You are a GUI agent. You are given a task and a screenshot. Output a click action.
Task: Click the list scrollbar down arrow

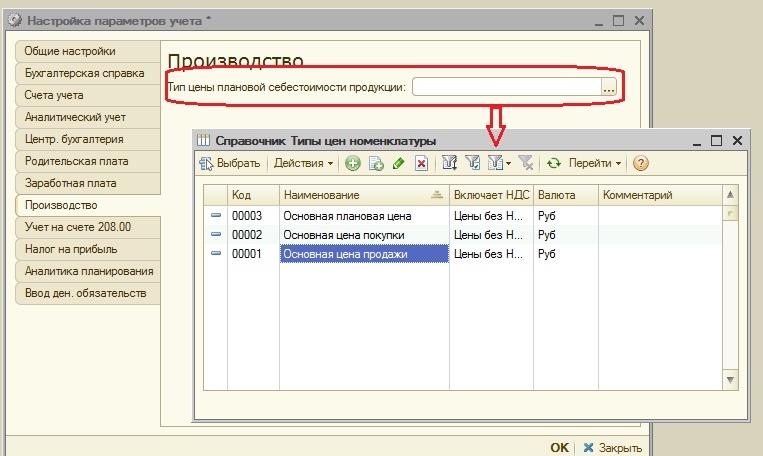(730, 380)
